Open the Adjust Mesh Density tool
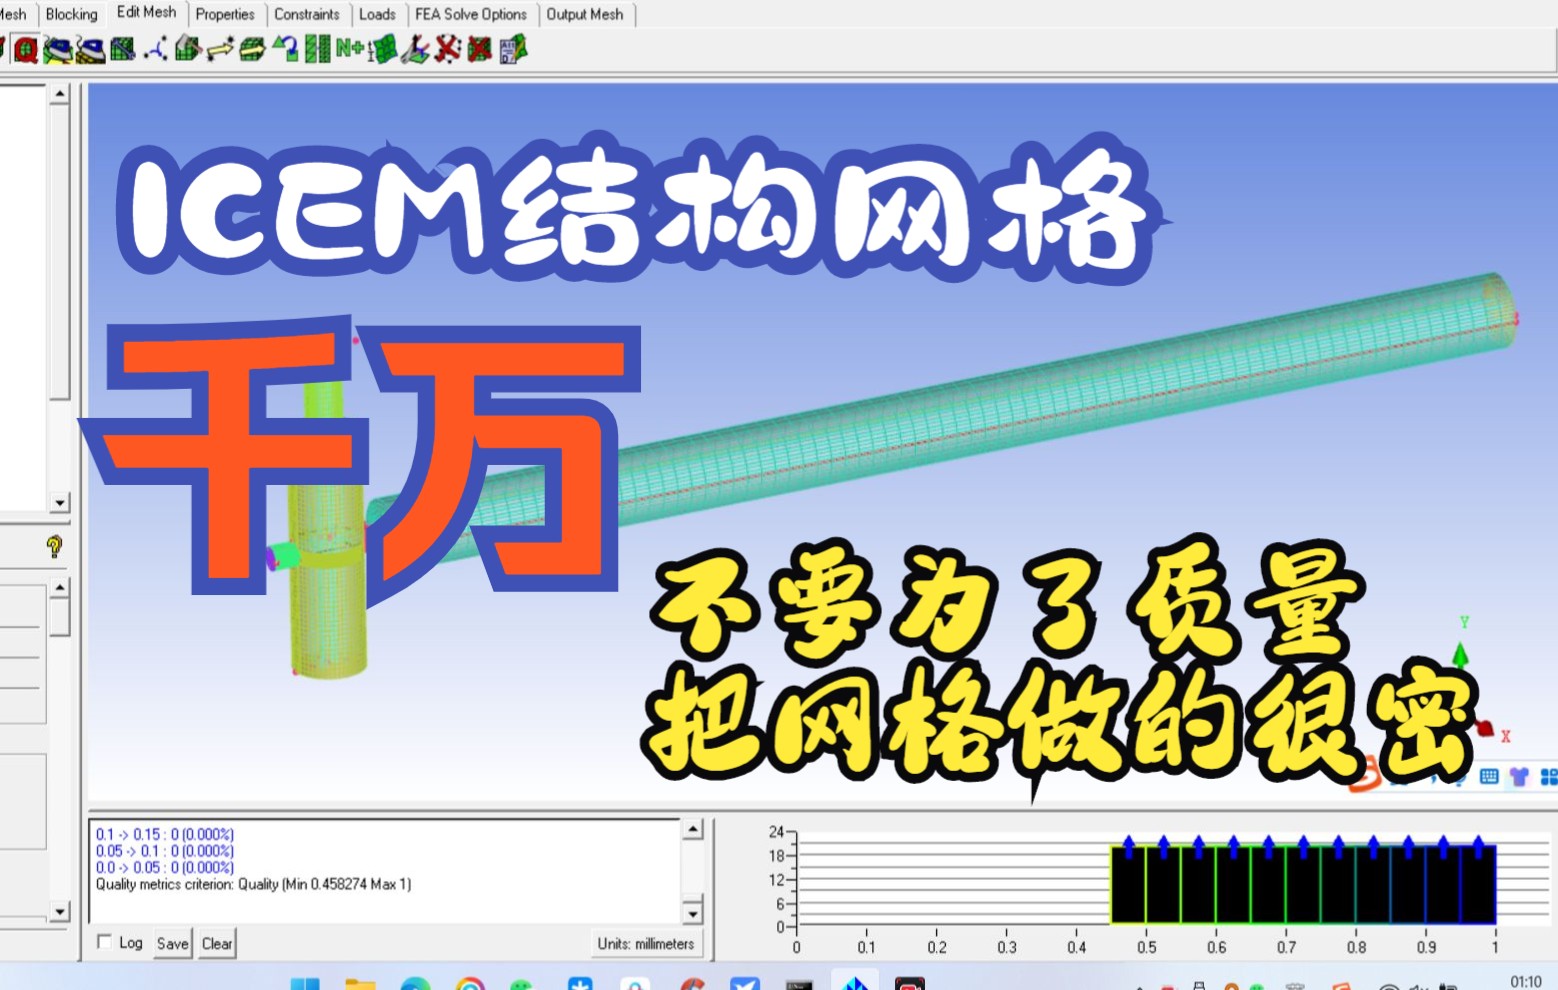The height and width of the screenshot is (990, 1558). pos(318,49)
